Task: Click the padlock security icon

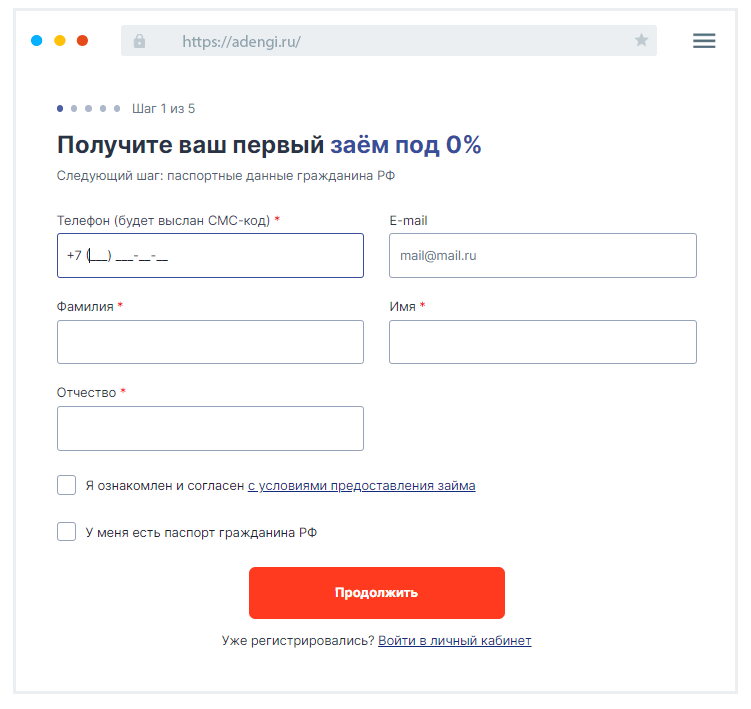Action: (139, 41)
